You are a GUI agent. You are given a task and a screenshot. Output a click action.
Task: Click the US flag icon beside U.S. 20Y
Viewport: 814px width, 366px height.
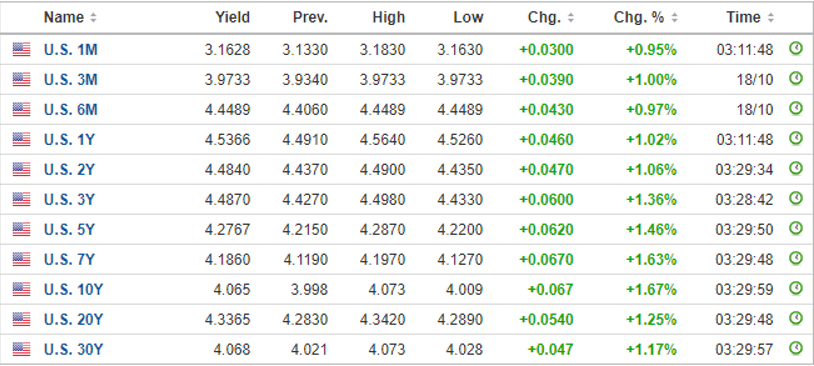pyautogui.click(x=21, y=319)
